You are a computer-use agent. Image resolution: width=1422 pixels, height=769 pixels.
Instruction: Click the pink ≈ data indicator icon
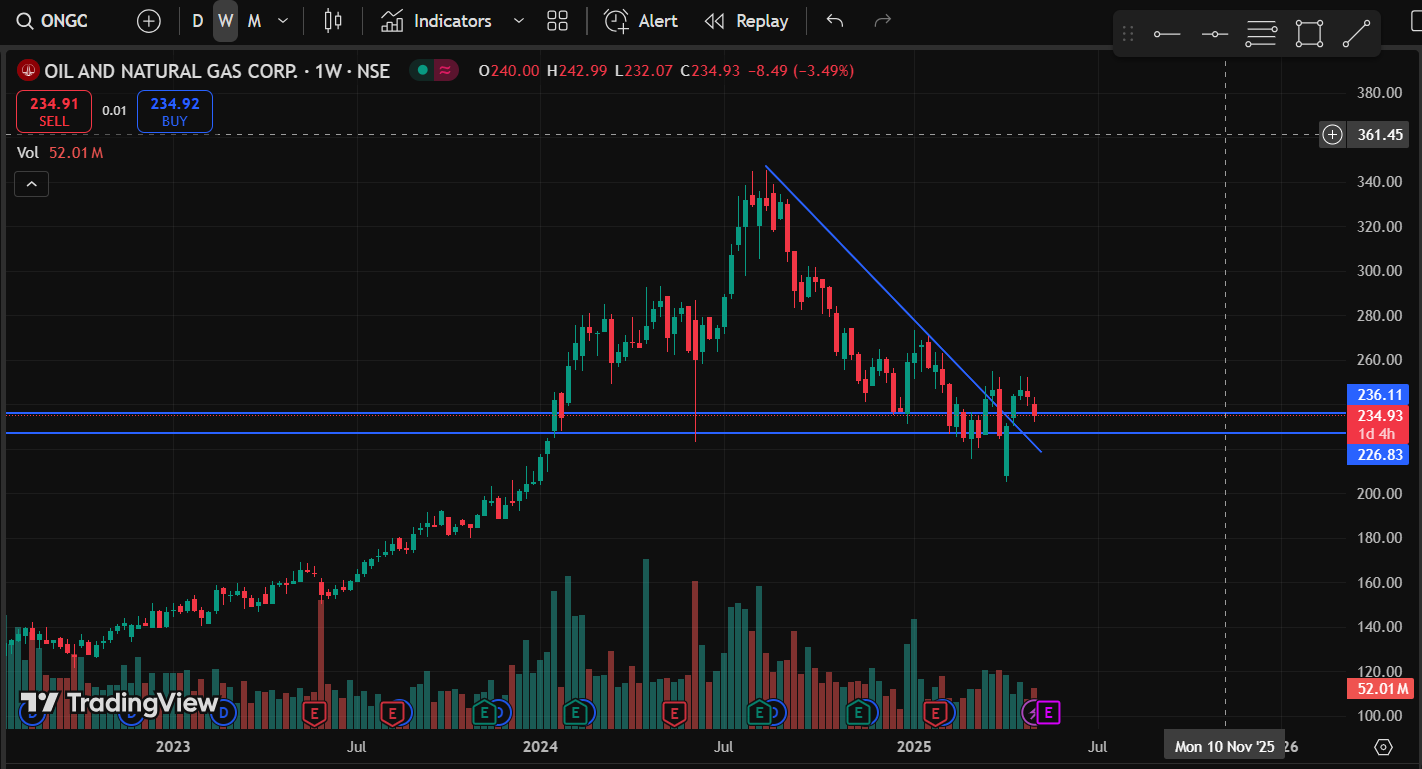click(x=446, y=71)
